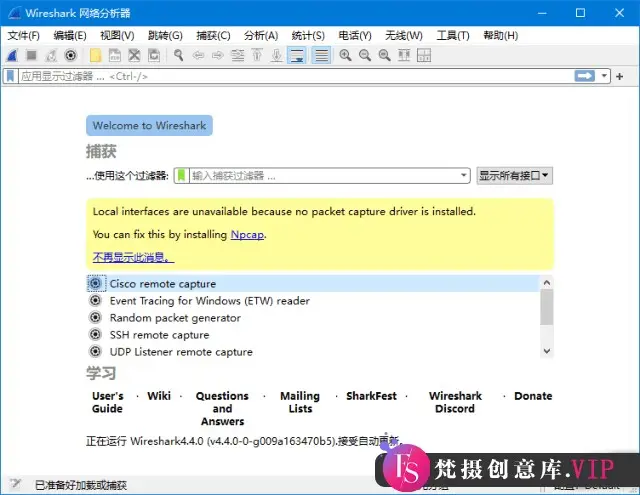The image size is (640, 495).
Task: Open the User's Guide link
Action: 108,402
